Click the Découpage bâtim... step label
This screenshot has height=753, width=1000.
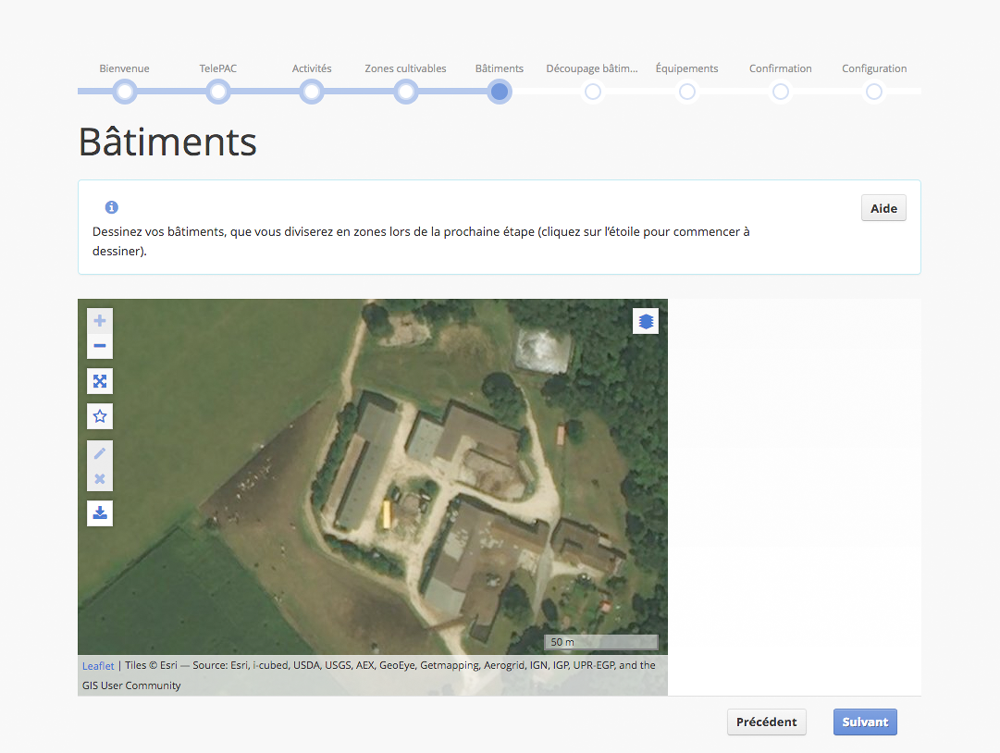coord(592,68)
